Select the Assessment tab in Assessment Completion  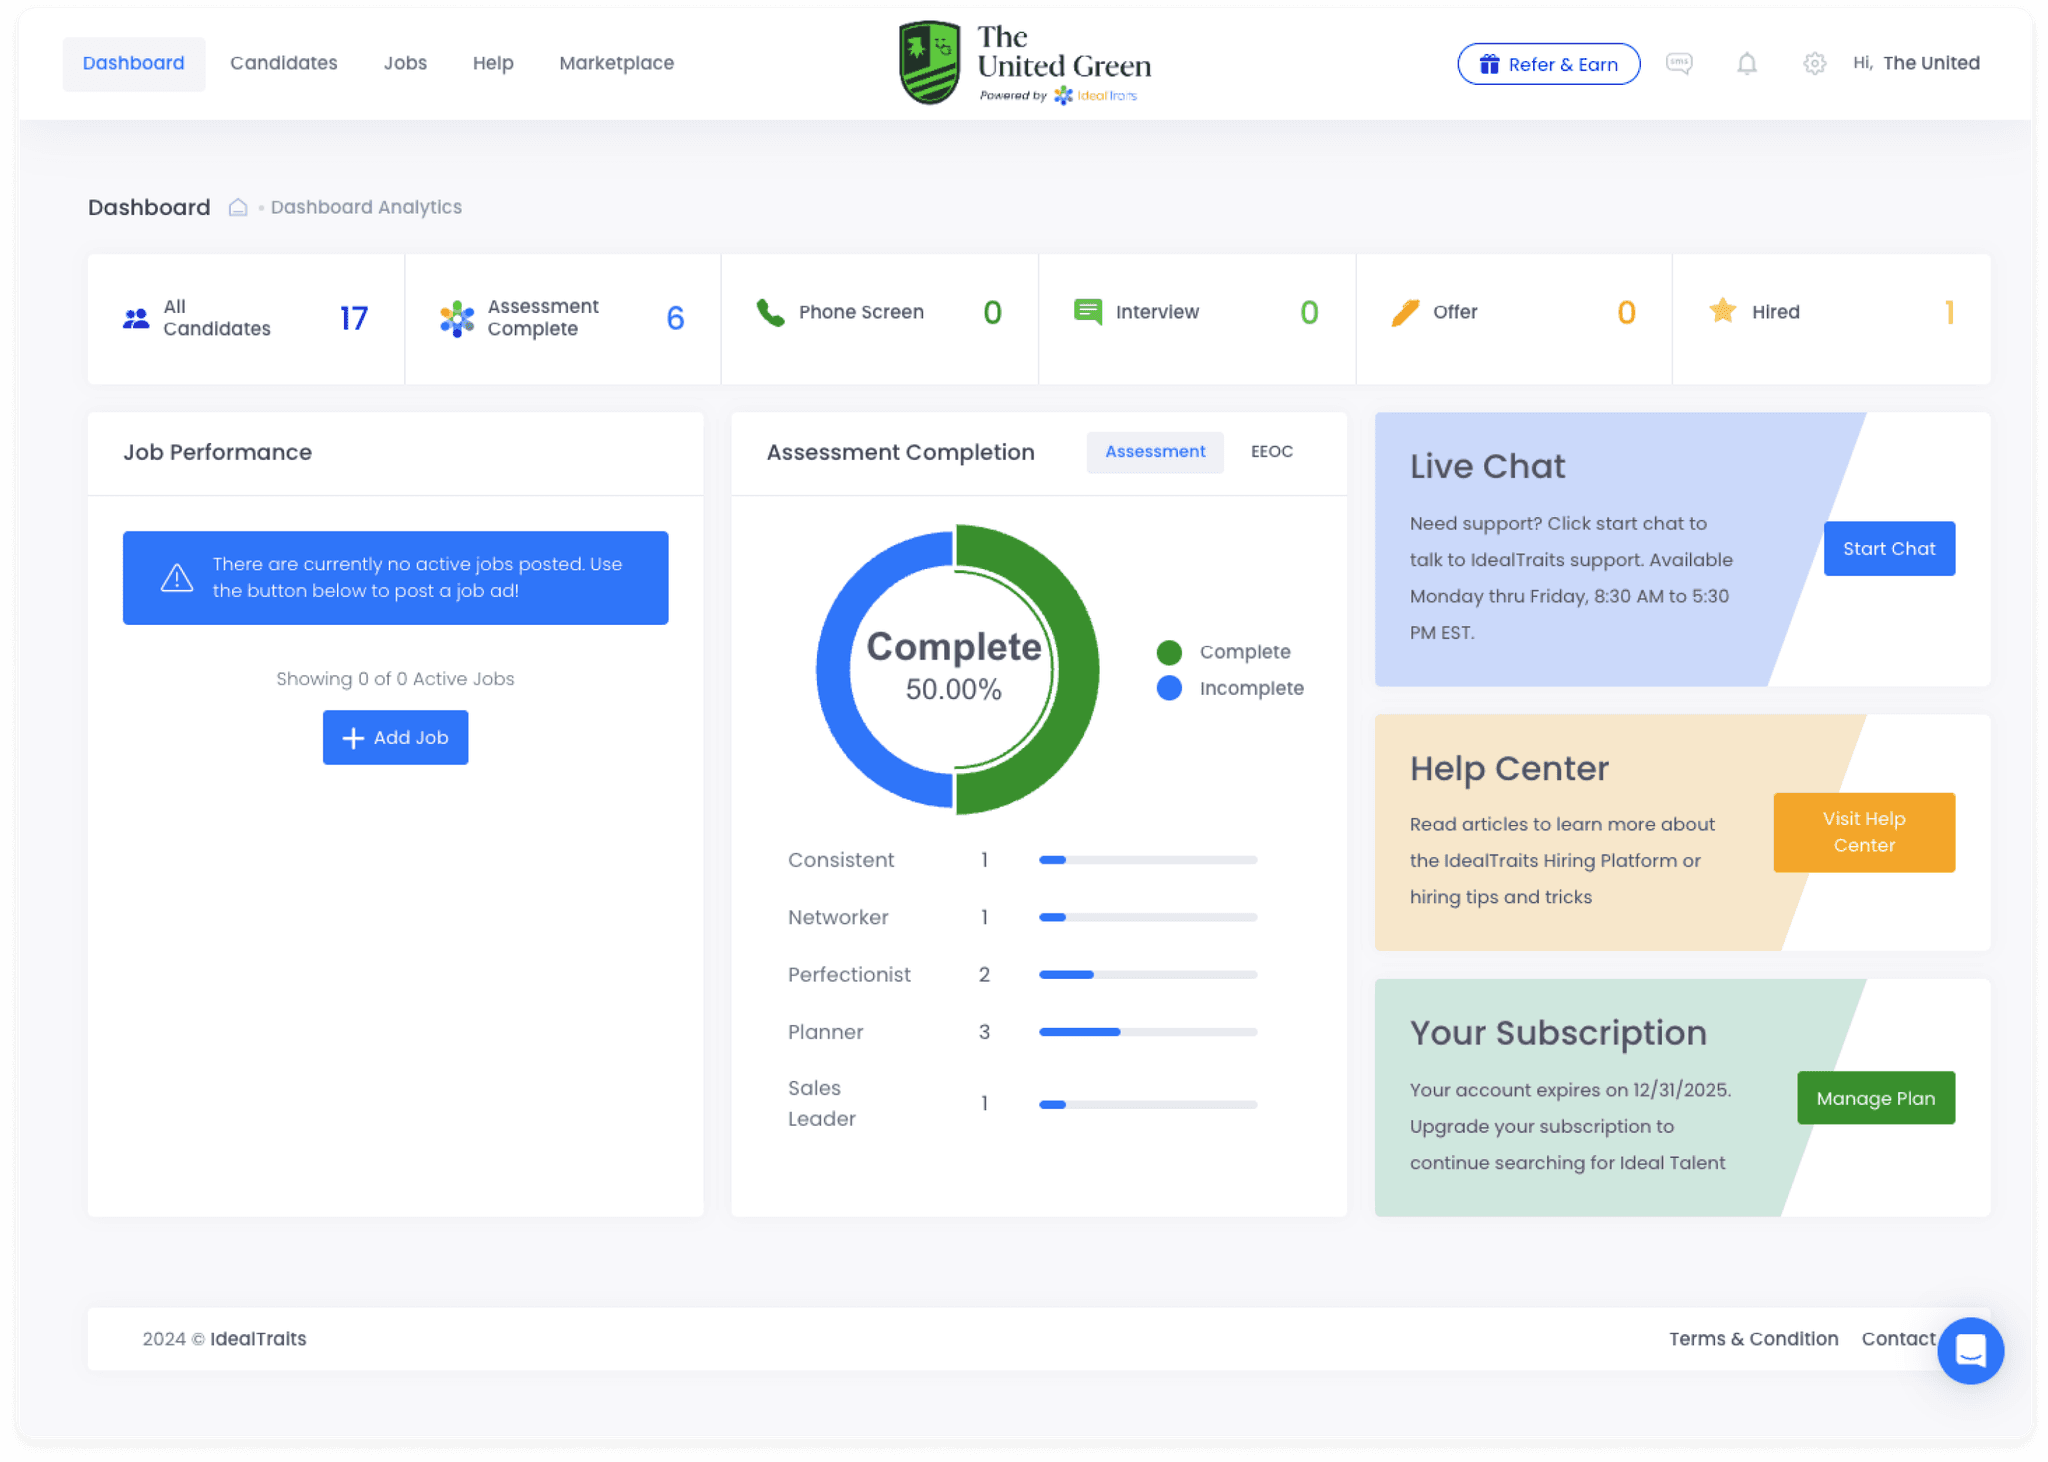tap(1155, 451)
